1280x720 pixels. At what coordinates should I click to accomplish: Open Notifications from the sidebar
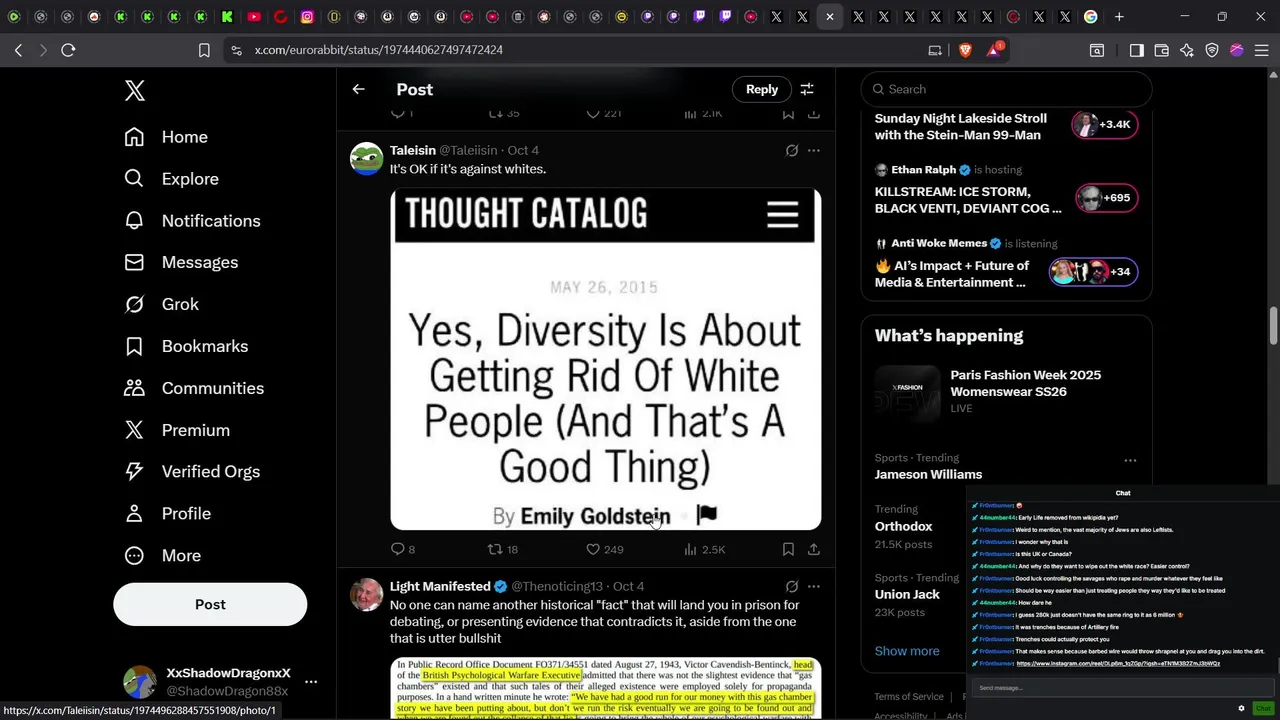click(x=192, y=221)
